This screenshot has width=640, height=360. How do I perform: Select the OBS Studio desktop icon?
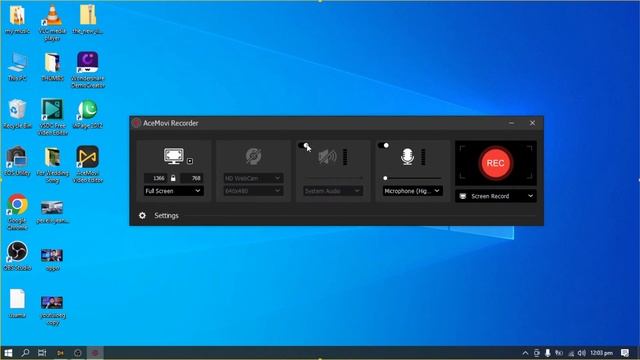click(x=17, y=256)
